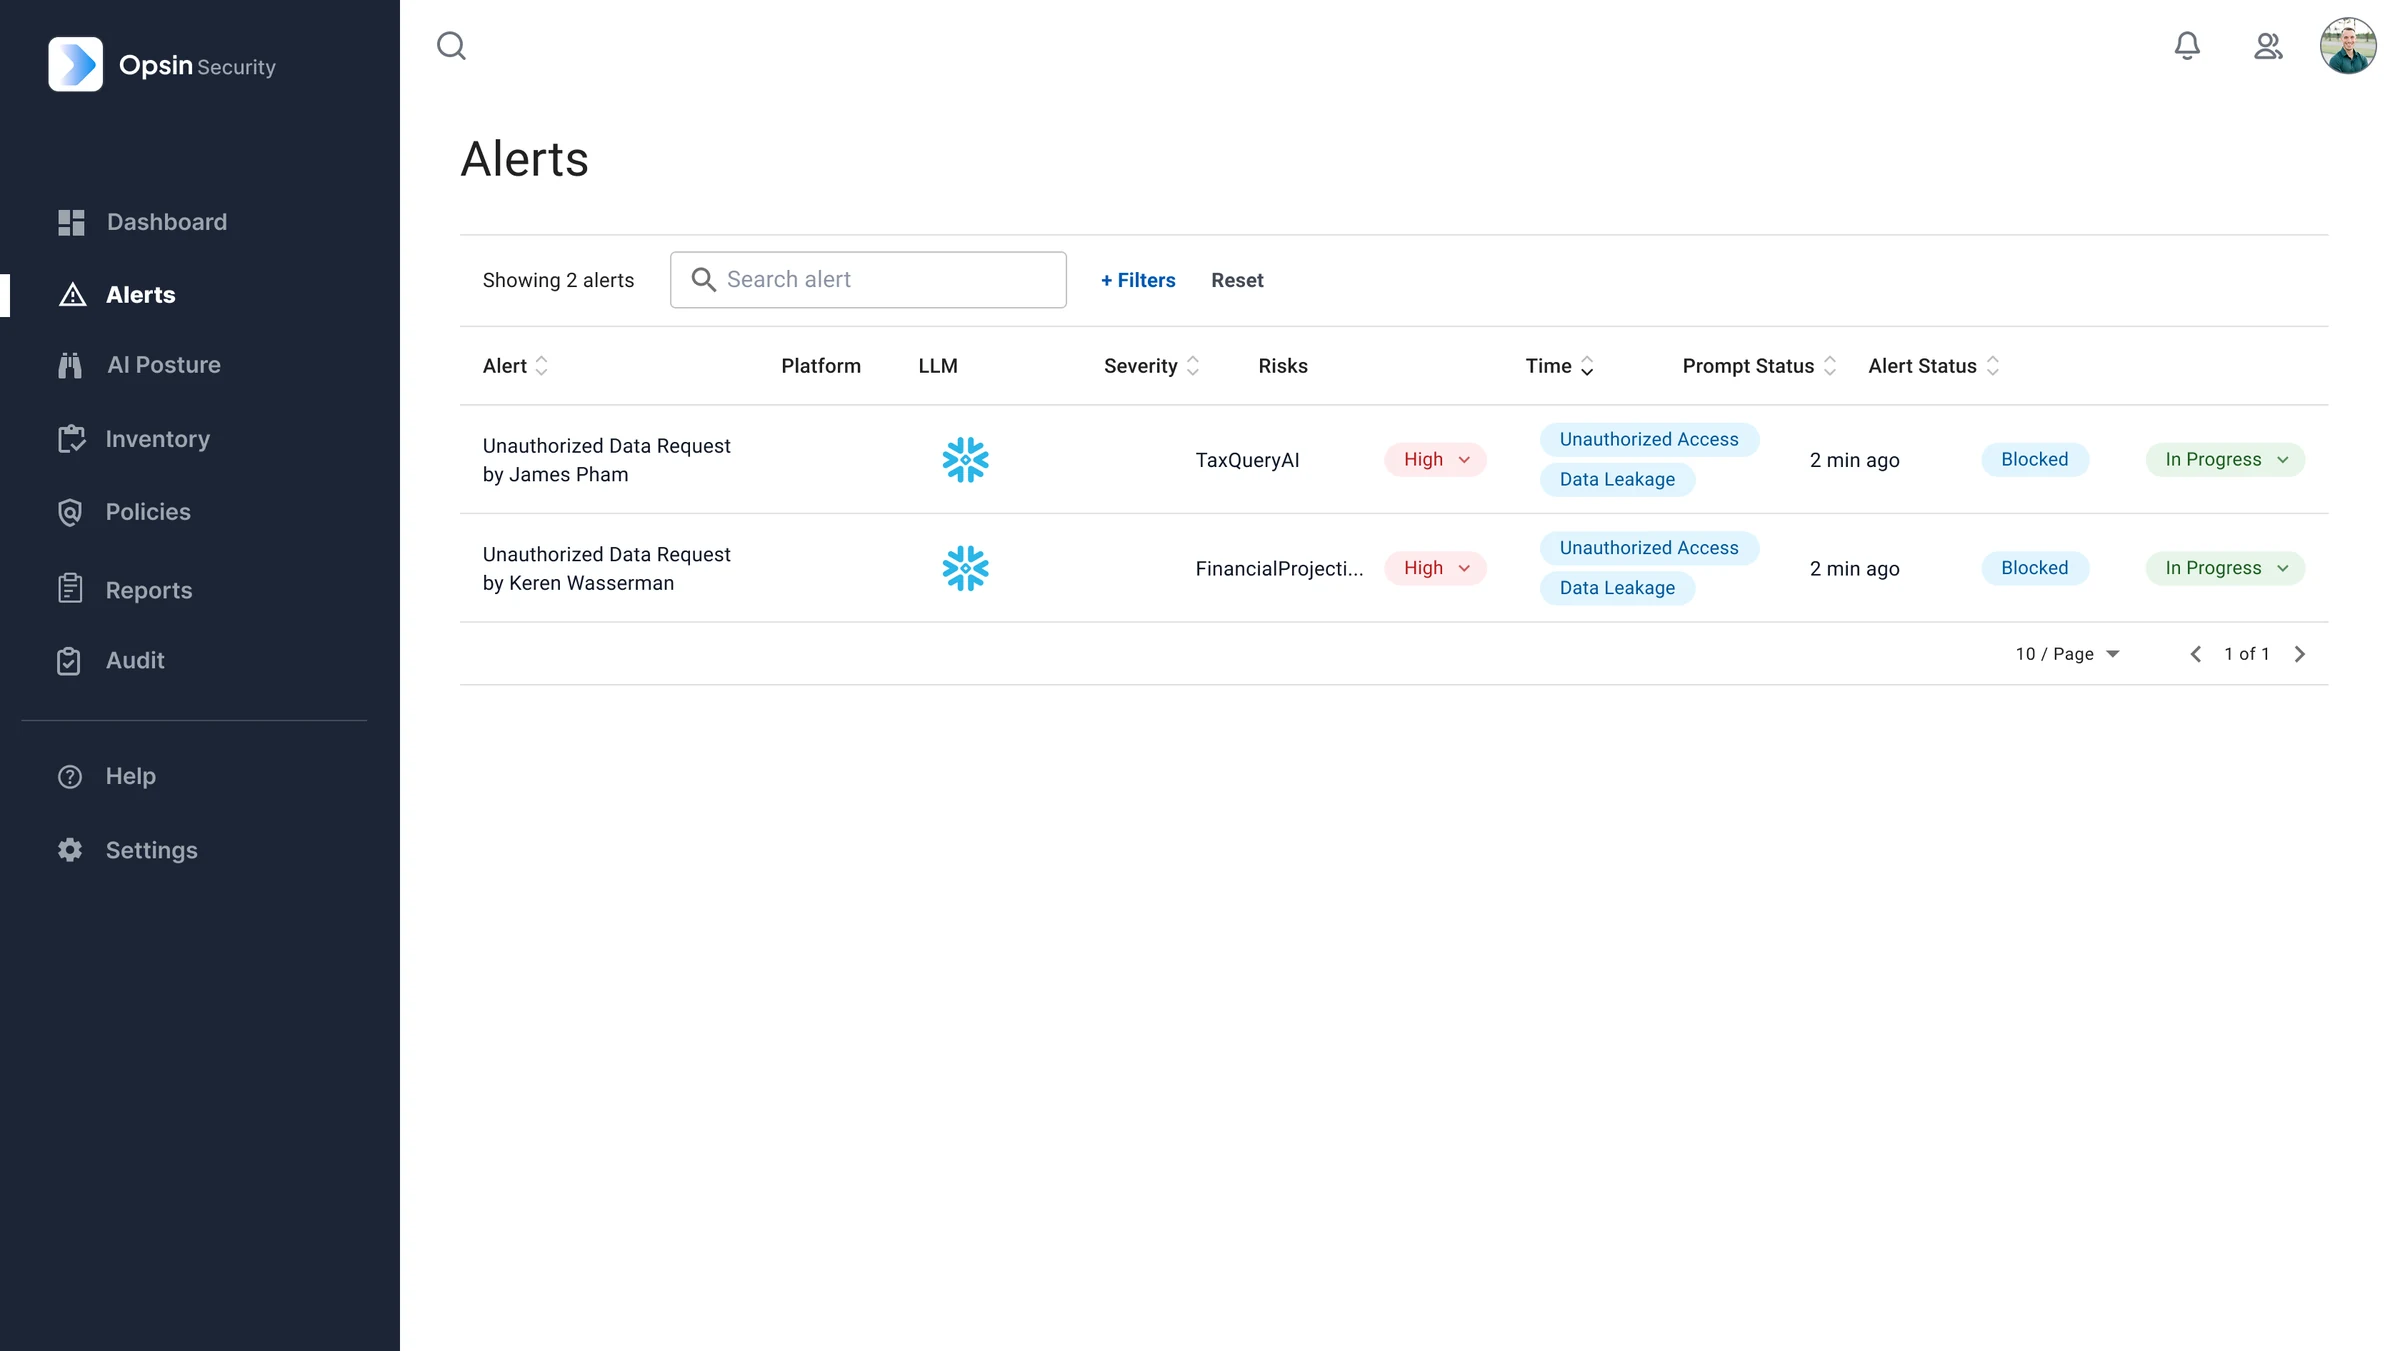The height and width of the screenshot is (1351, 2400).
Task: Focus the Search alert field
Action: tap(868, 280)
